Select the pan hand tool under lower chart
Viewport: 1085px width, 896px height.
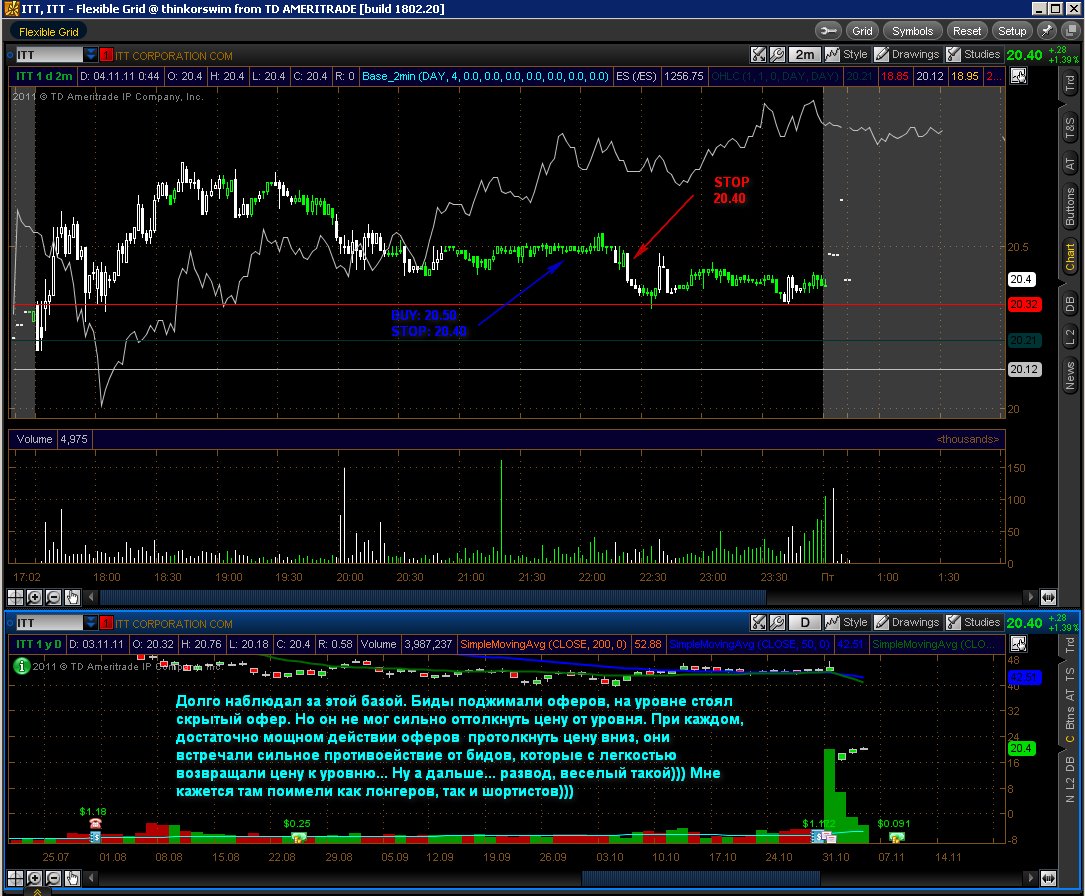click(72, 878)
